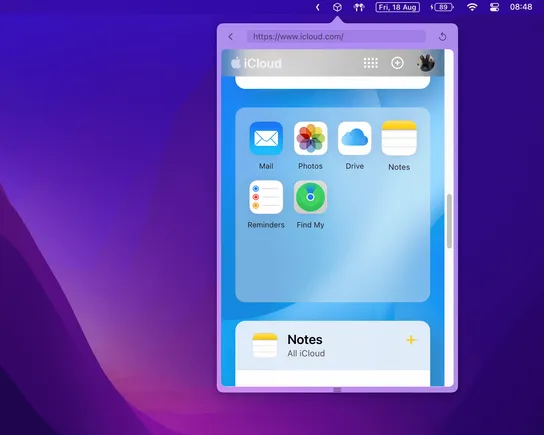The width and height of the screenshot is (544, 435).
Task: Reload the page with refresh icon
Action: (x=442, y=36)
